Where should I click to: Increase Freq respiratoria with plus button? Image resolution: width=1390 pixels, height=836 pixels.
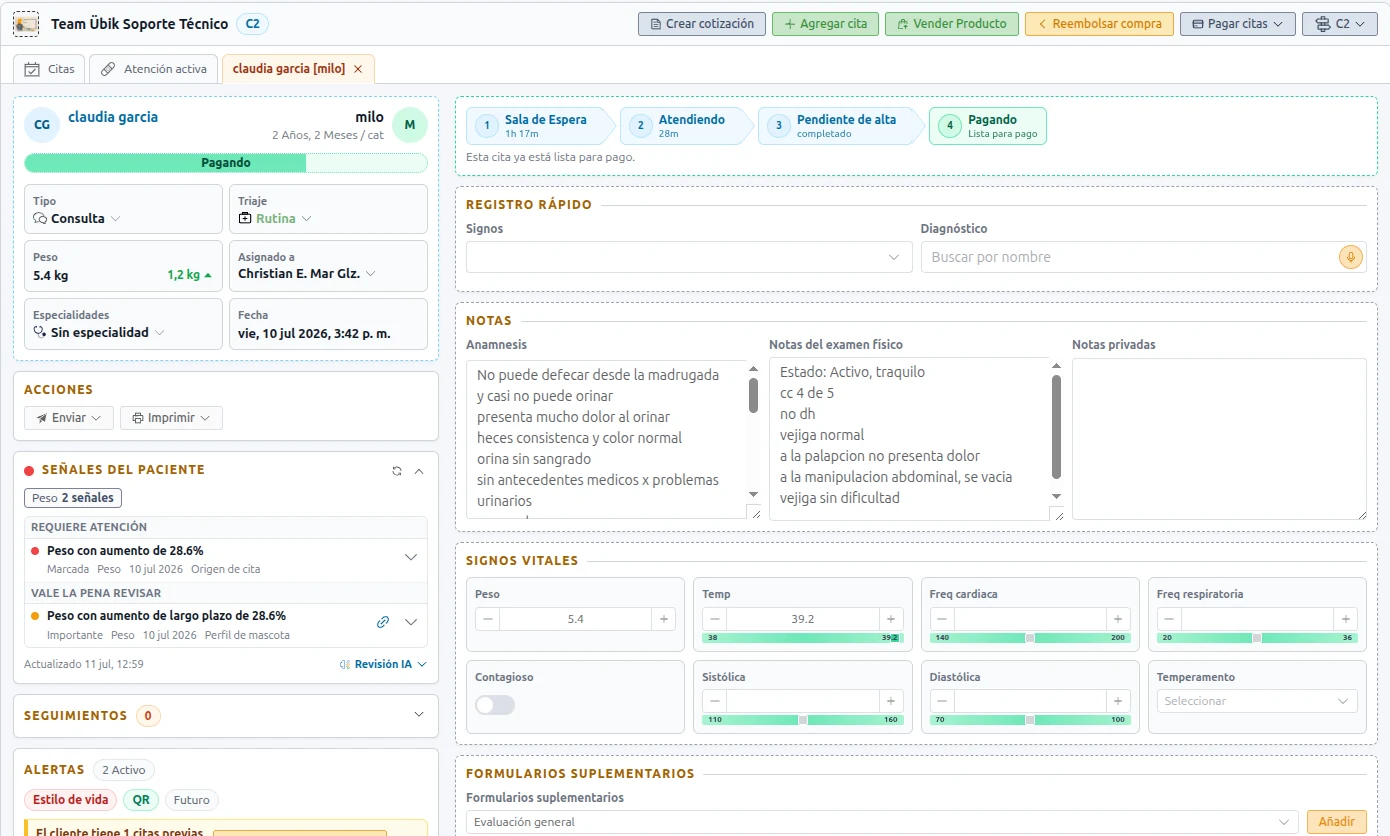(x=1346, y=619)
